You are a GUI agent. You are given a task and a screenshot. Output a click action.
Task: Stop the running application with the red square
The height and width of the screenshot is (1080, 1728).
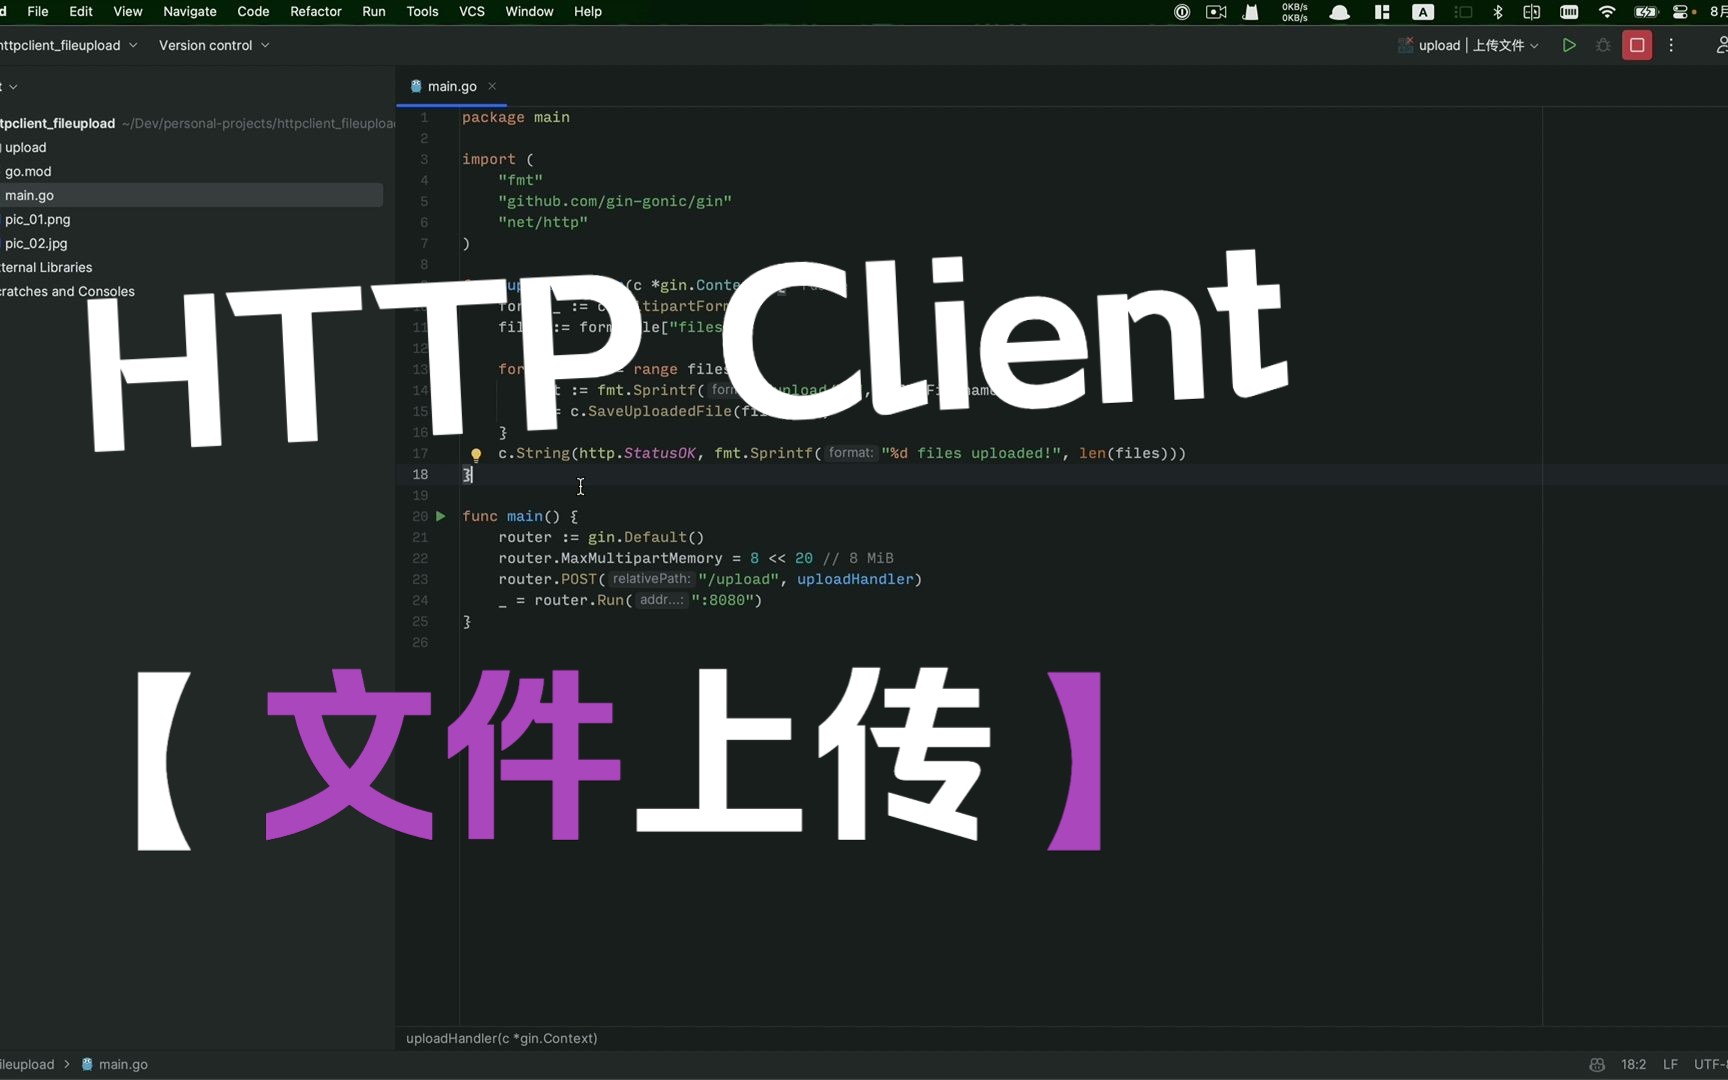click(x=1638, y=45)
